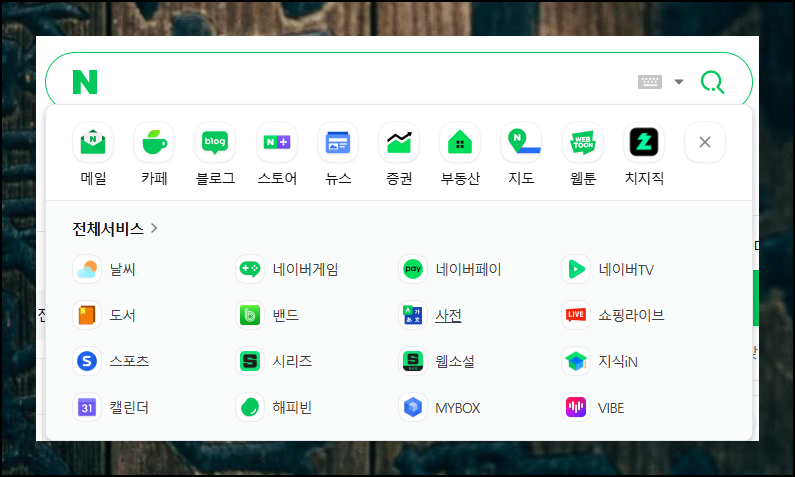This screenshot has height=477, width=795.
Task: Click the Sports (스포츠) S icon
Action: [x=87, y=361]
